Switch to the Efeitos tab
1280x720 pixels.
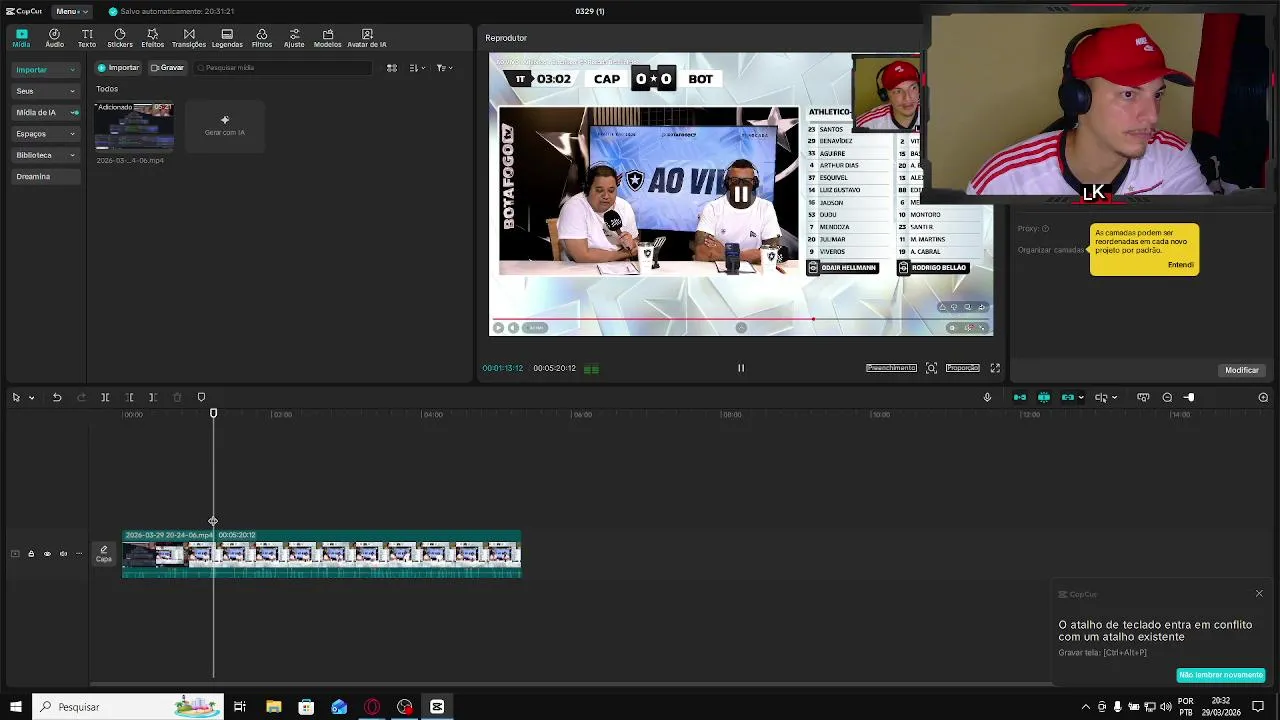[x=152, y=38]
